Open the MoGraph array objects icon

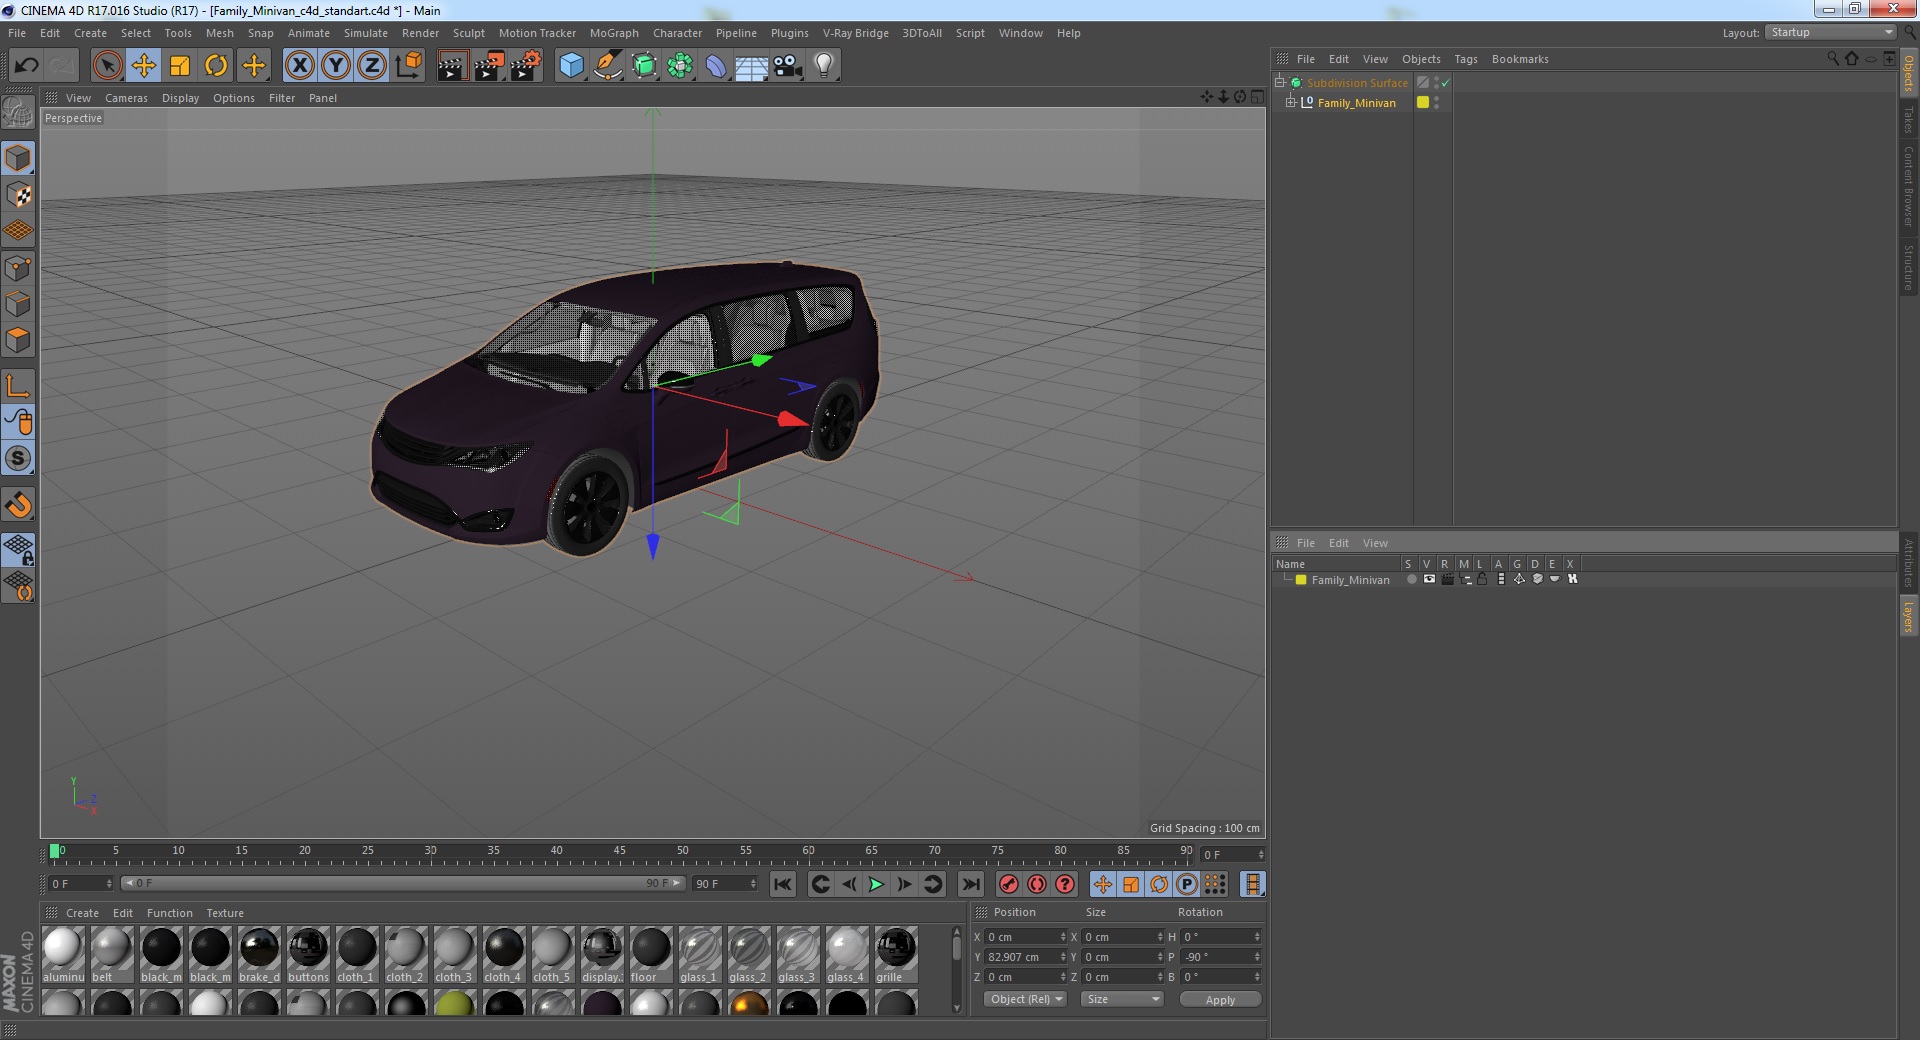[x=680, y=66]
